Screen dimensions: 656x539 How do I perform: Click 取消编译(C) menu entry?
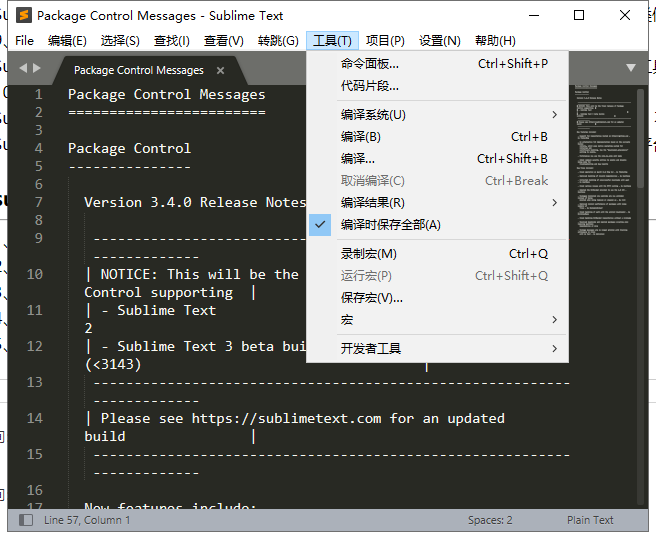[437, 181]
